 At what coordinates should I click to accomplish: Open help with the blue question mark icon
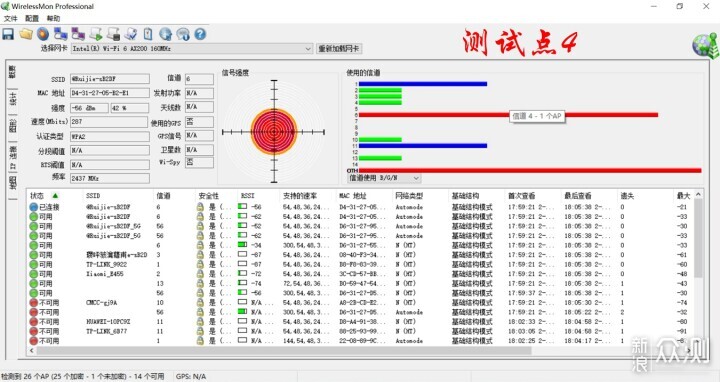(x=200, y=34)
